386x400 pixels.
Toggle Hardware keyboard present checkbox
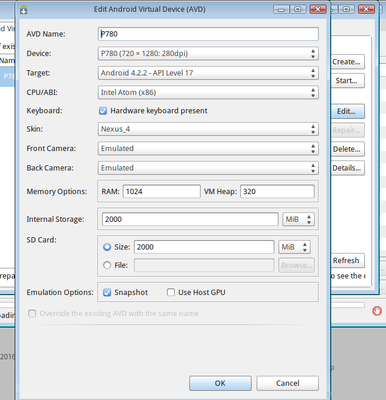[103, 111]
